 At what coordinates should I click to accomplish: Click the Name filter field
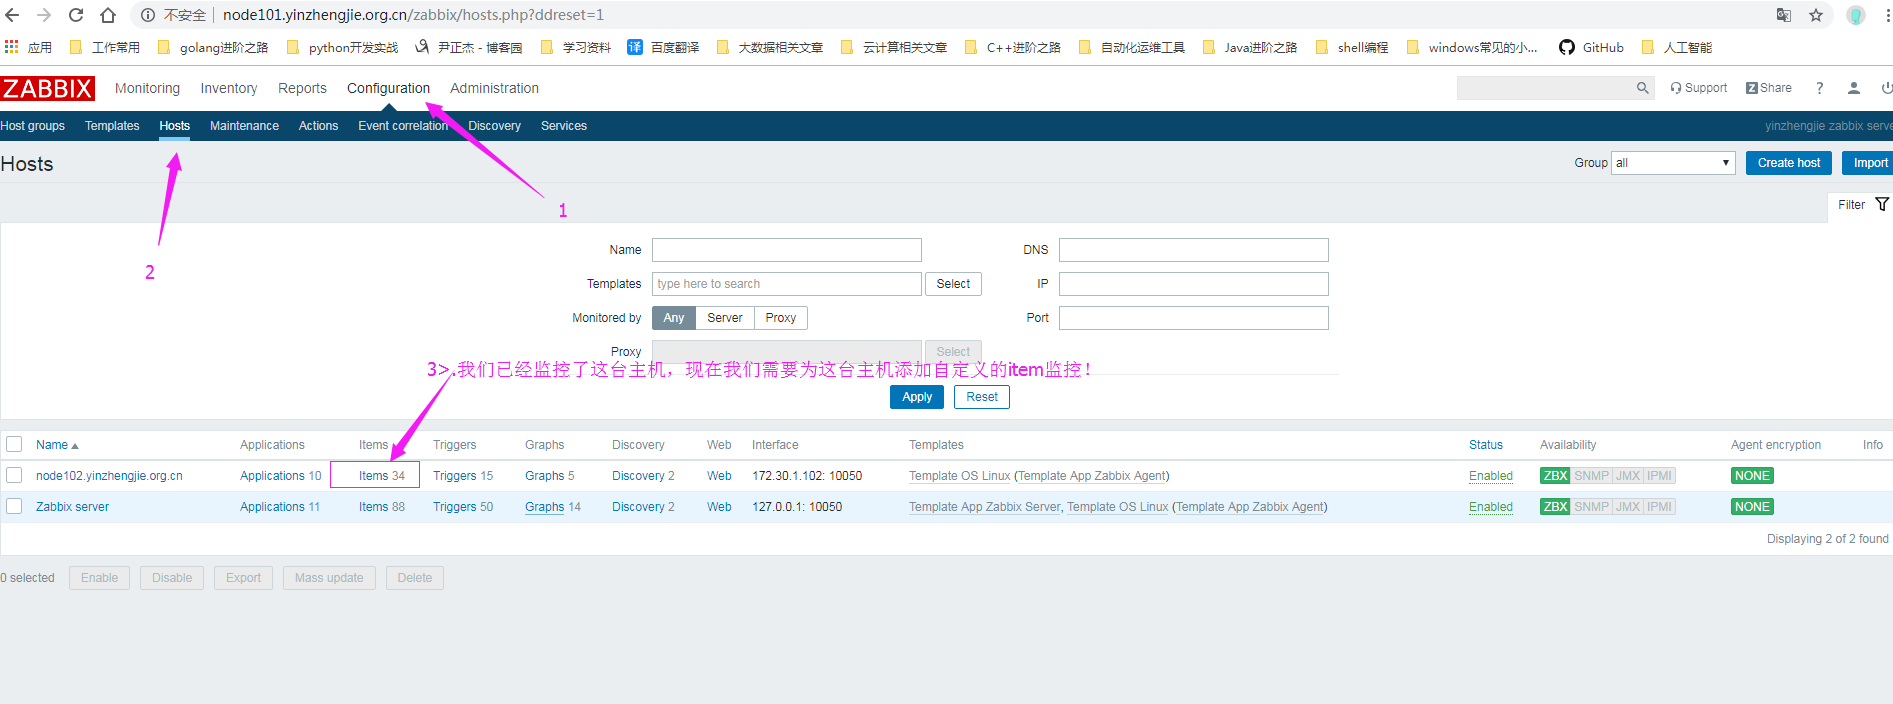(x=787, y=250)
